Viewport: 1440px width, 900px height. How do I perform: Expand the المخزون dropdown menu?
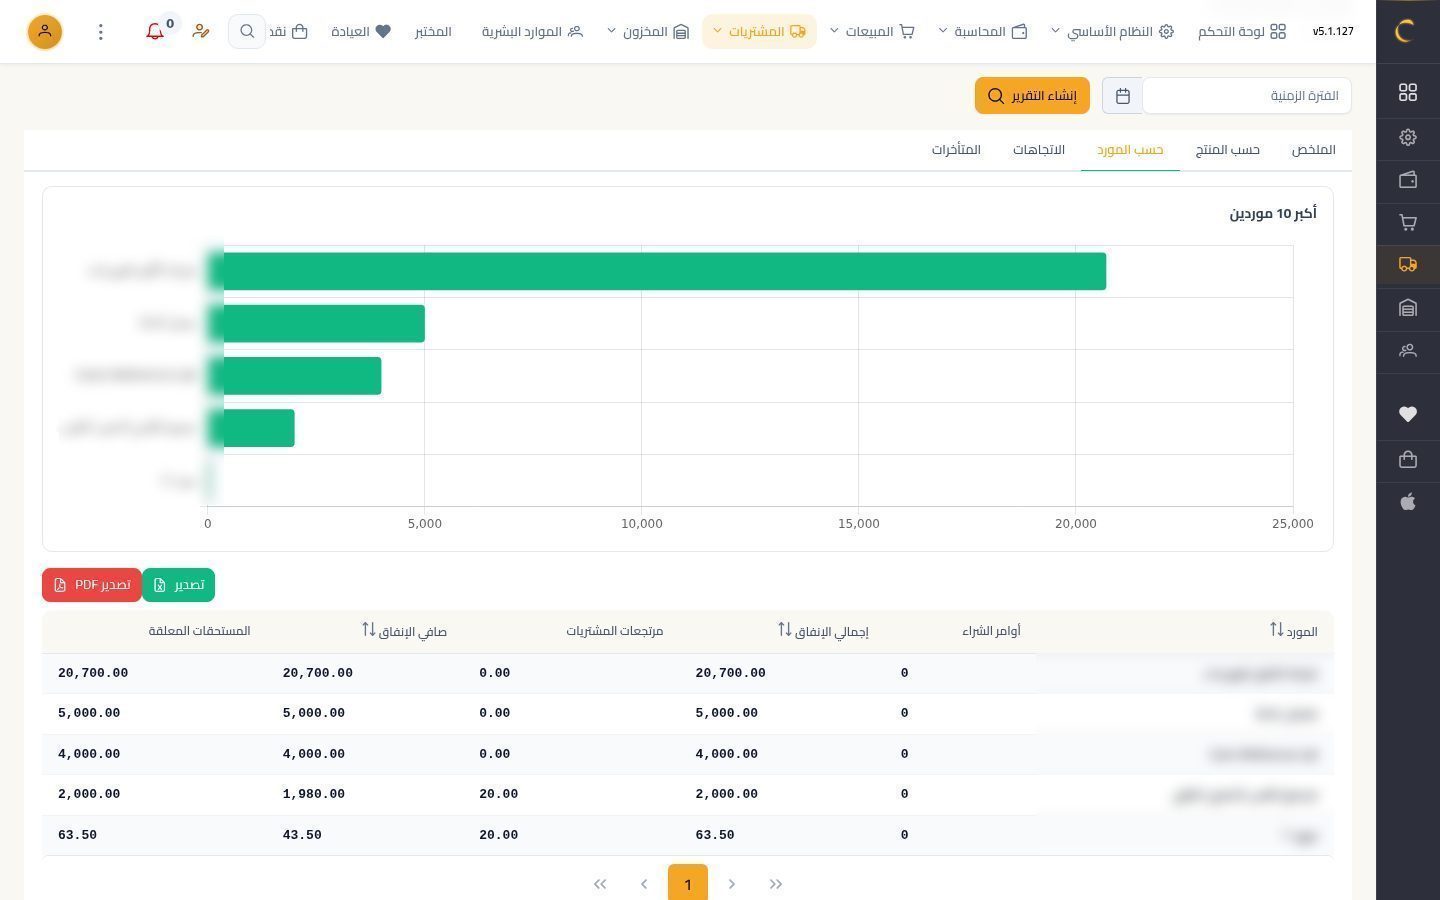pos(648,32)
